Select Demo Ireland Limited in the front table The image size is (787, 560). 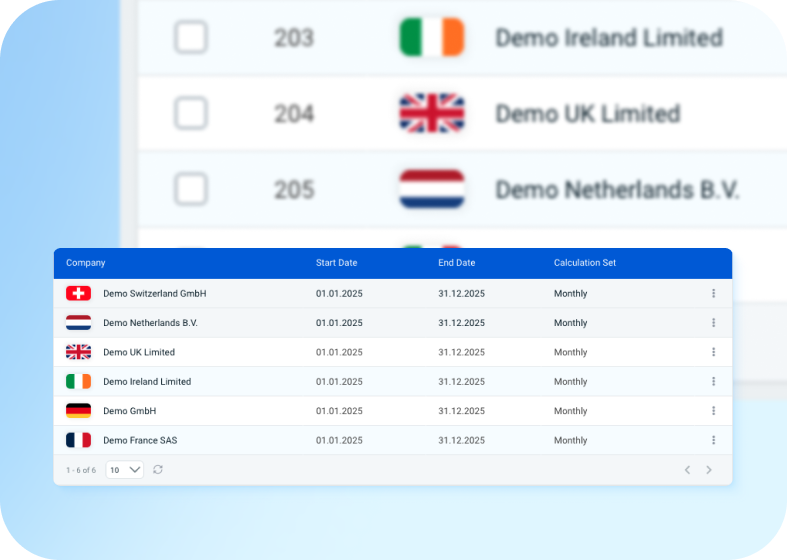click(147, 381)
